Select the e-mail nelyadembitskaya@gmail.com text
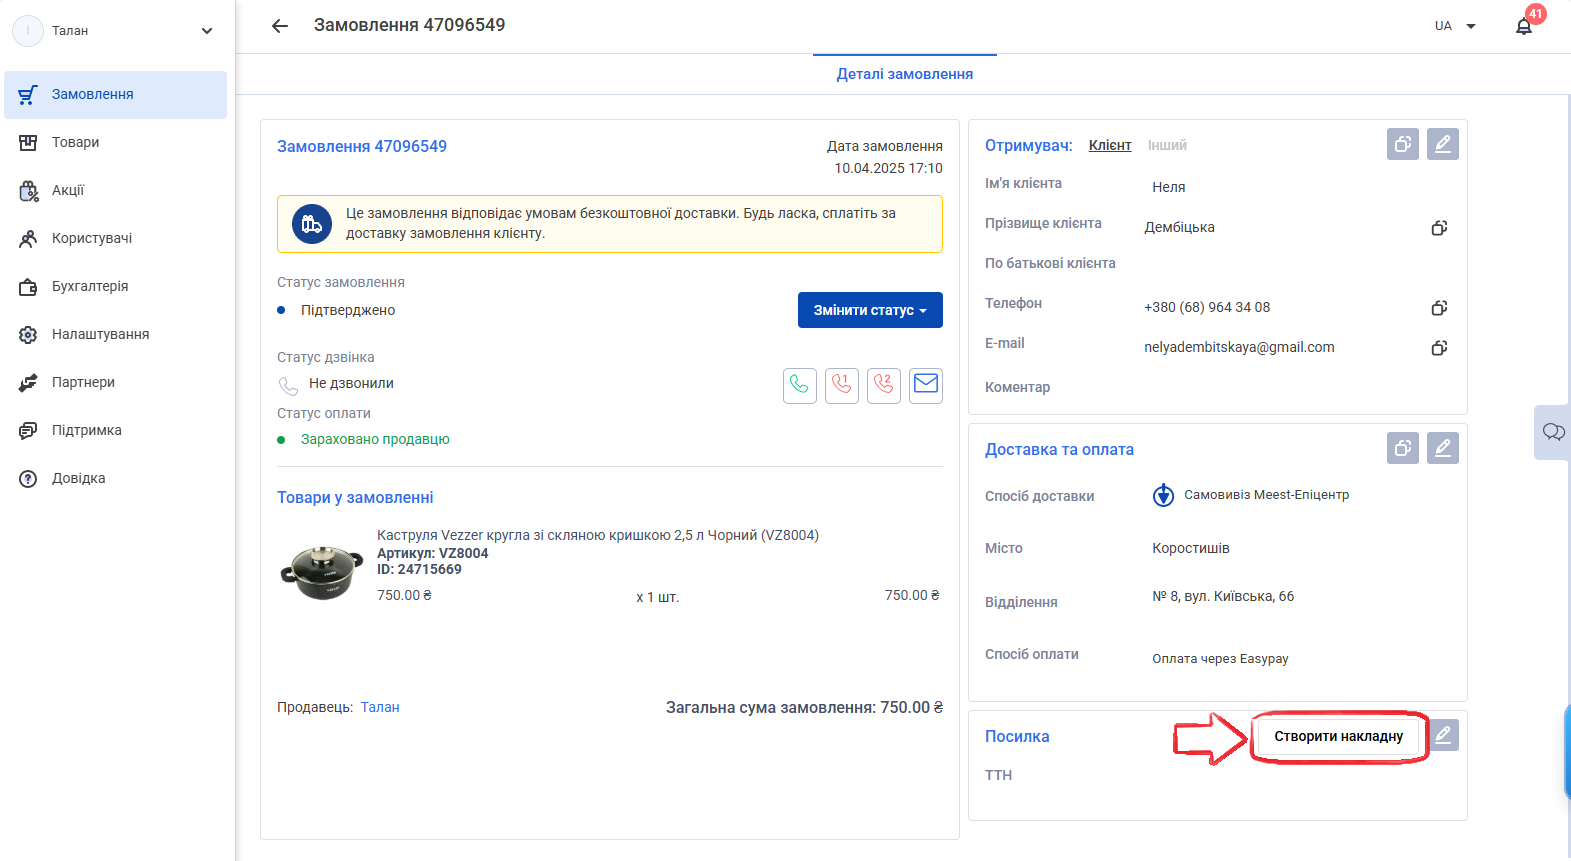Viewport: 1571px width, 861px height. [1239, 347]
